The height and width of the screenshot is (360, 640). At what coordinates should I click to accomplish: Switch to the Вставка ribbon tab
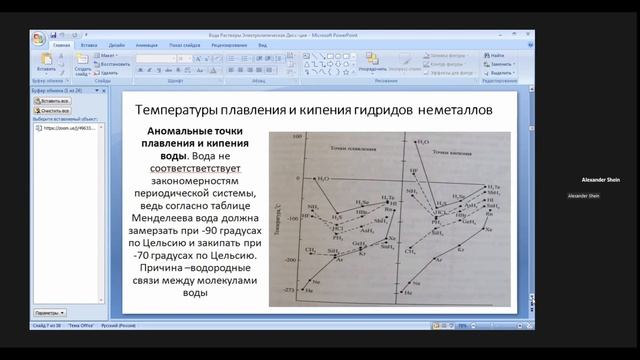click(89, 45)
